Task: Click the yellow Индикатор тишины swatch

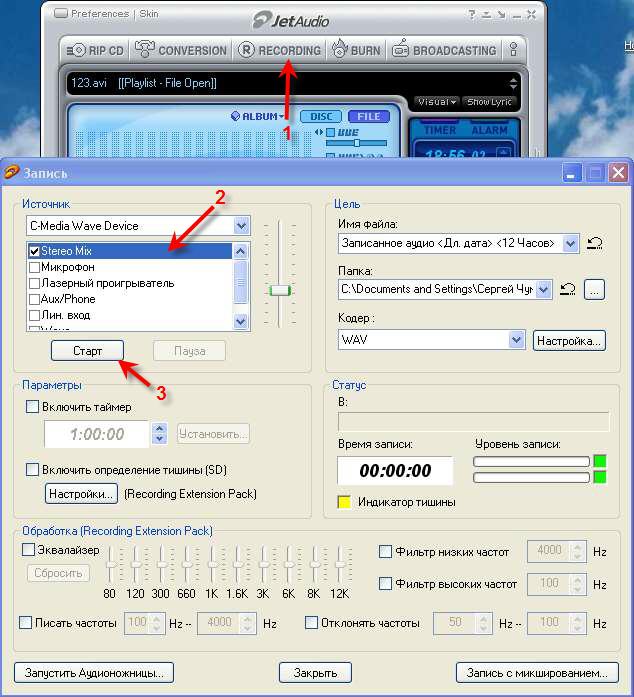Action: click(344, 502)
